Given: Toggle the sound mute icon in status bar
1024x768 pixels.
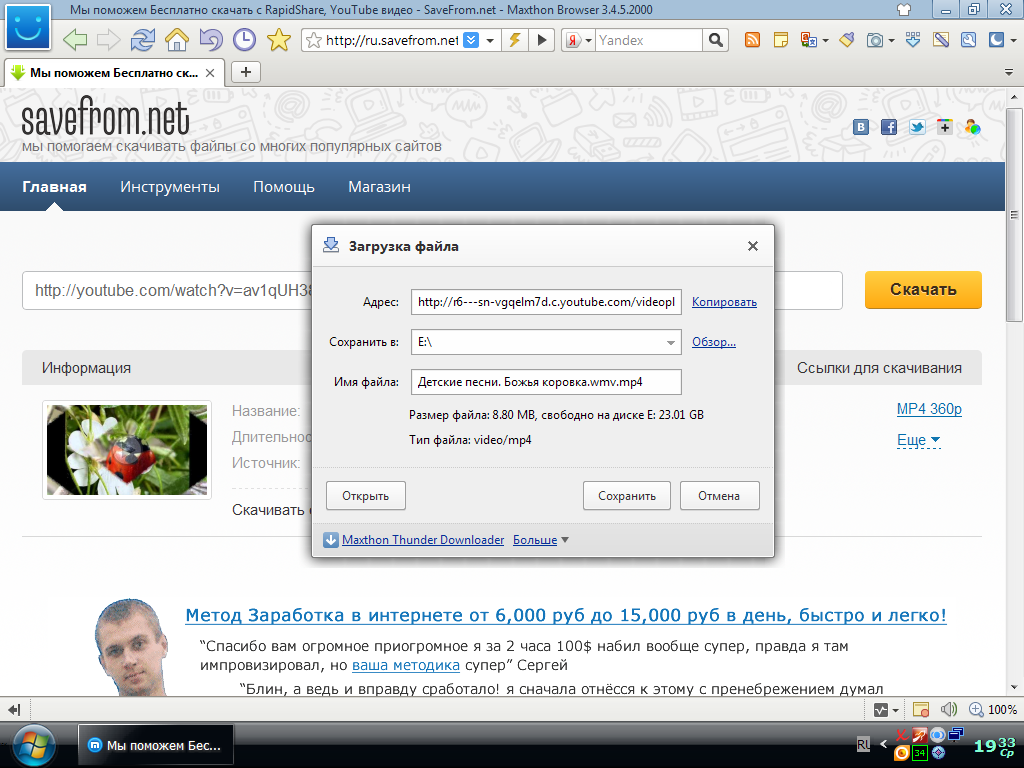Looking at the screenshot, I should tap(948, 710).
